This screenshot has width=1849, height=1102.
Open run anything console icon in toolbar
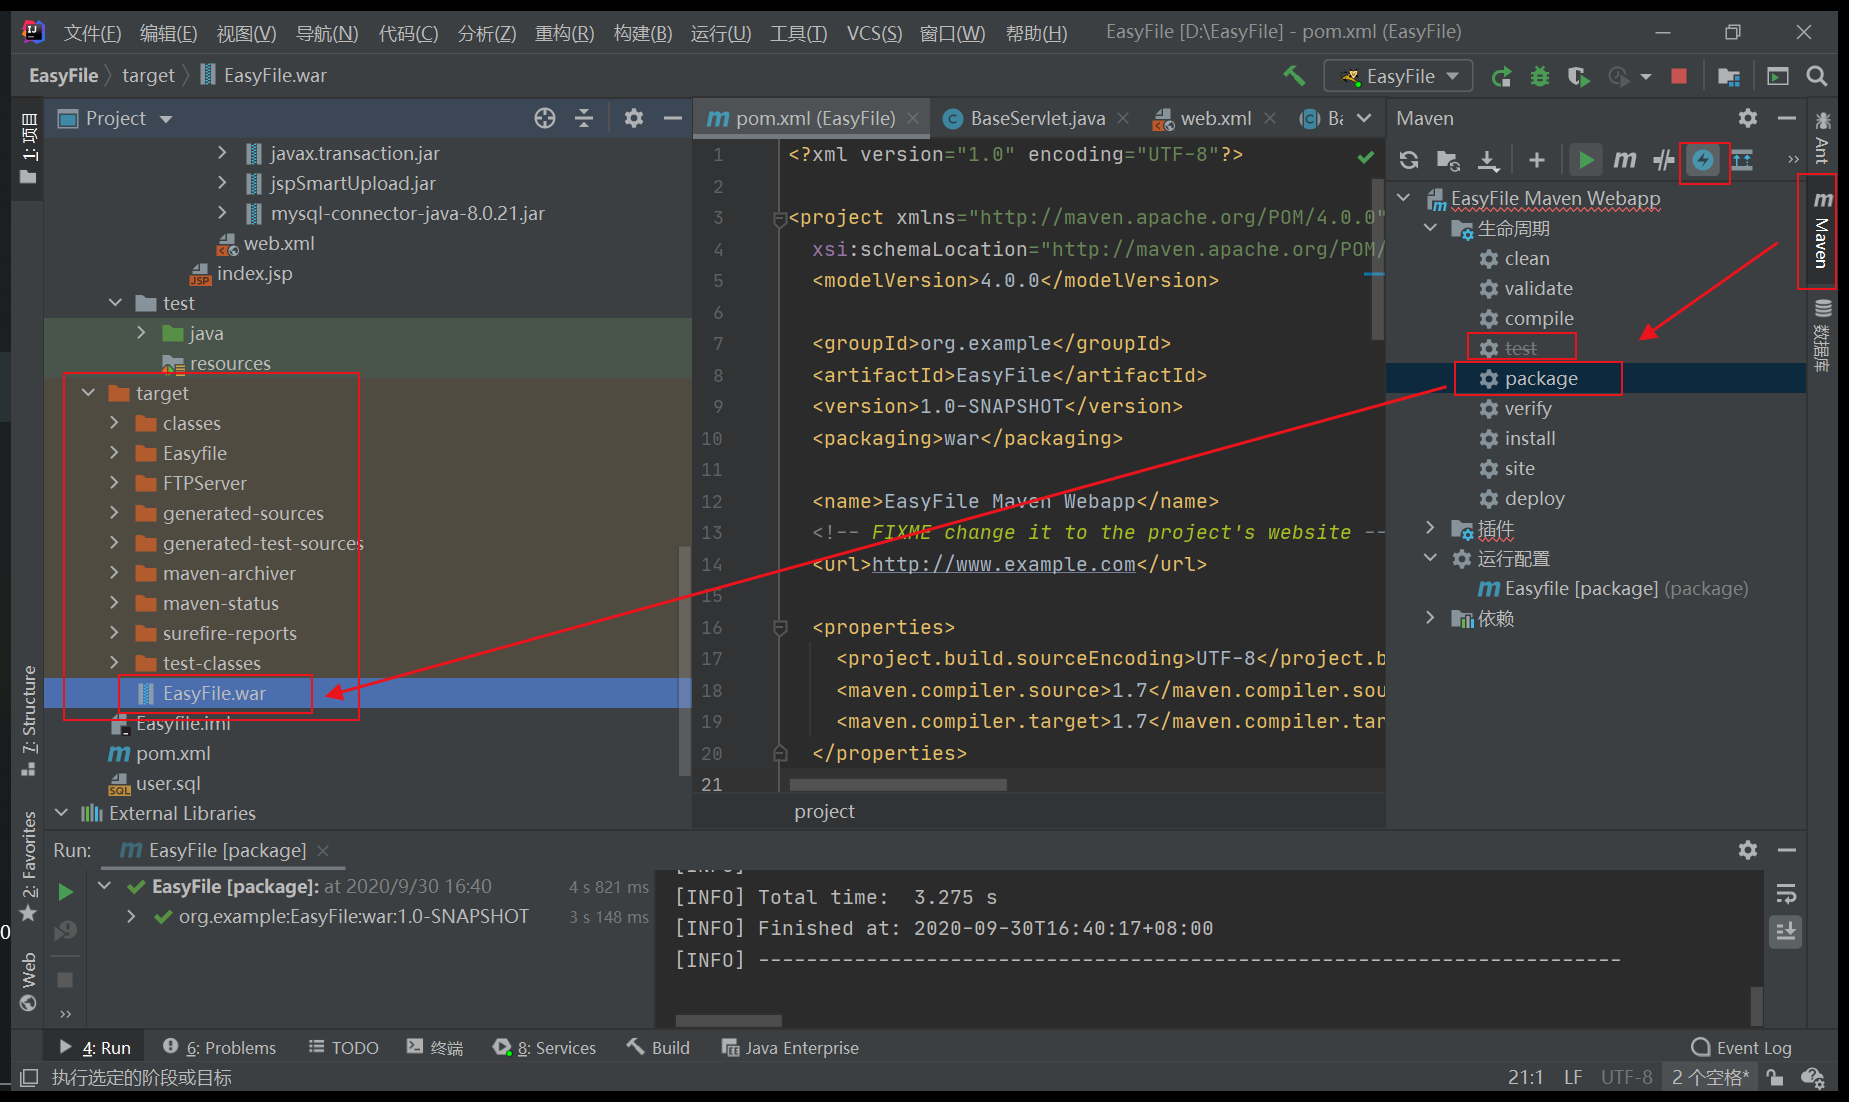pyautogui.click(x=1778, y=76)
